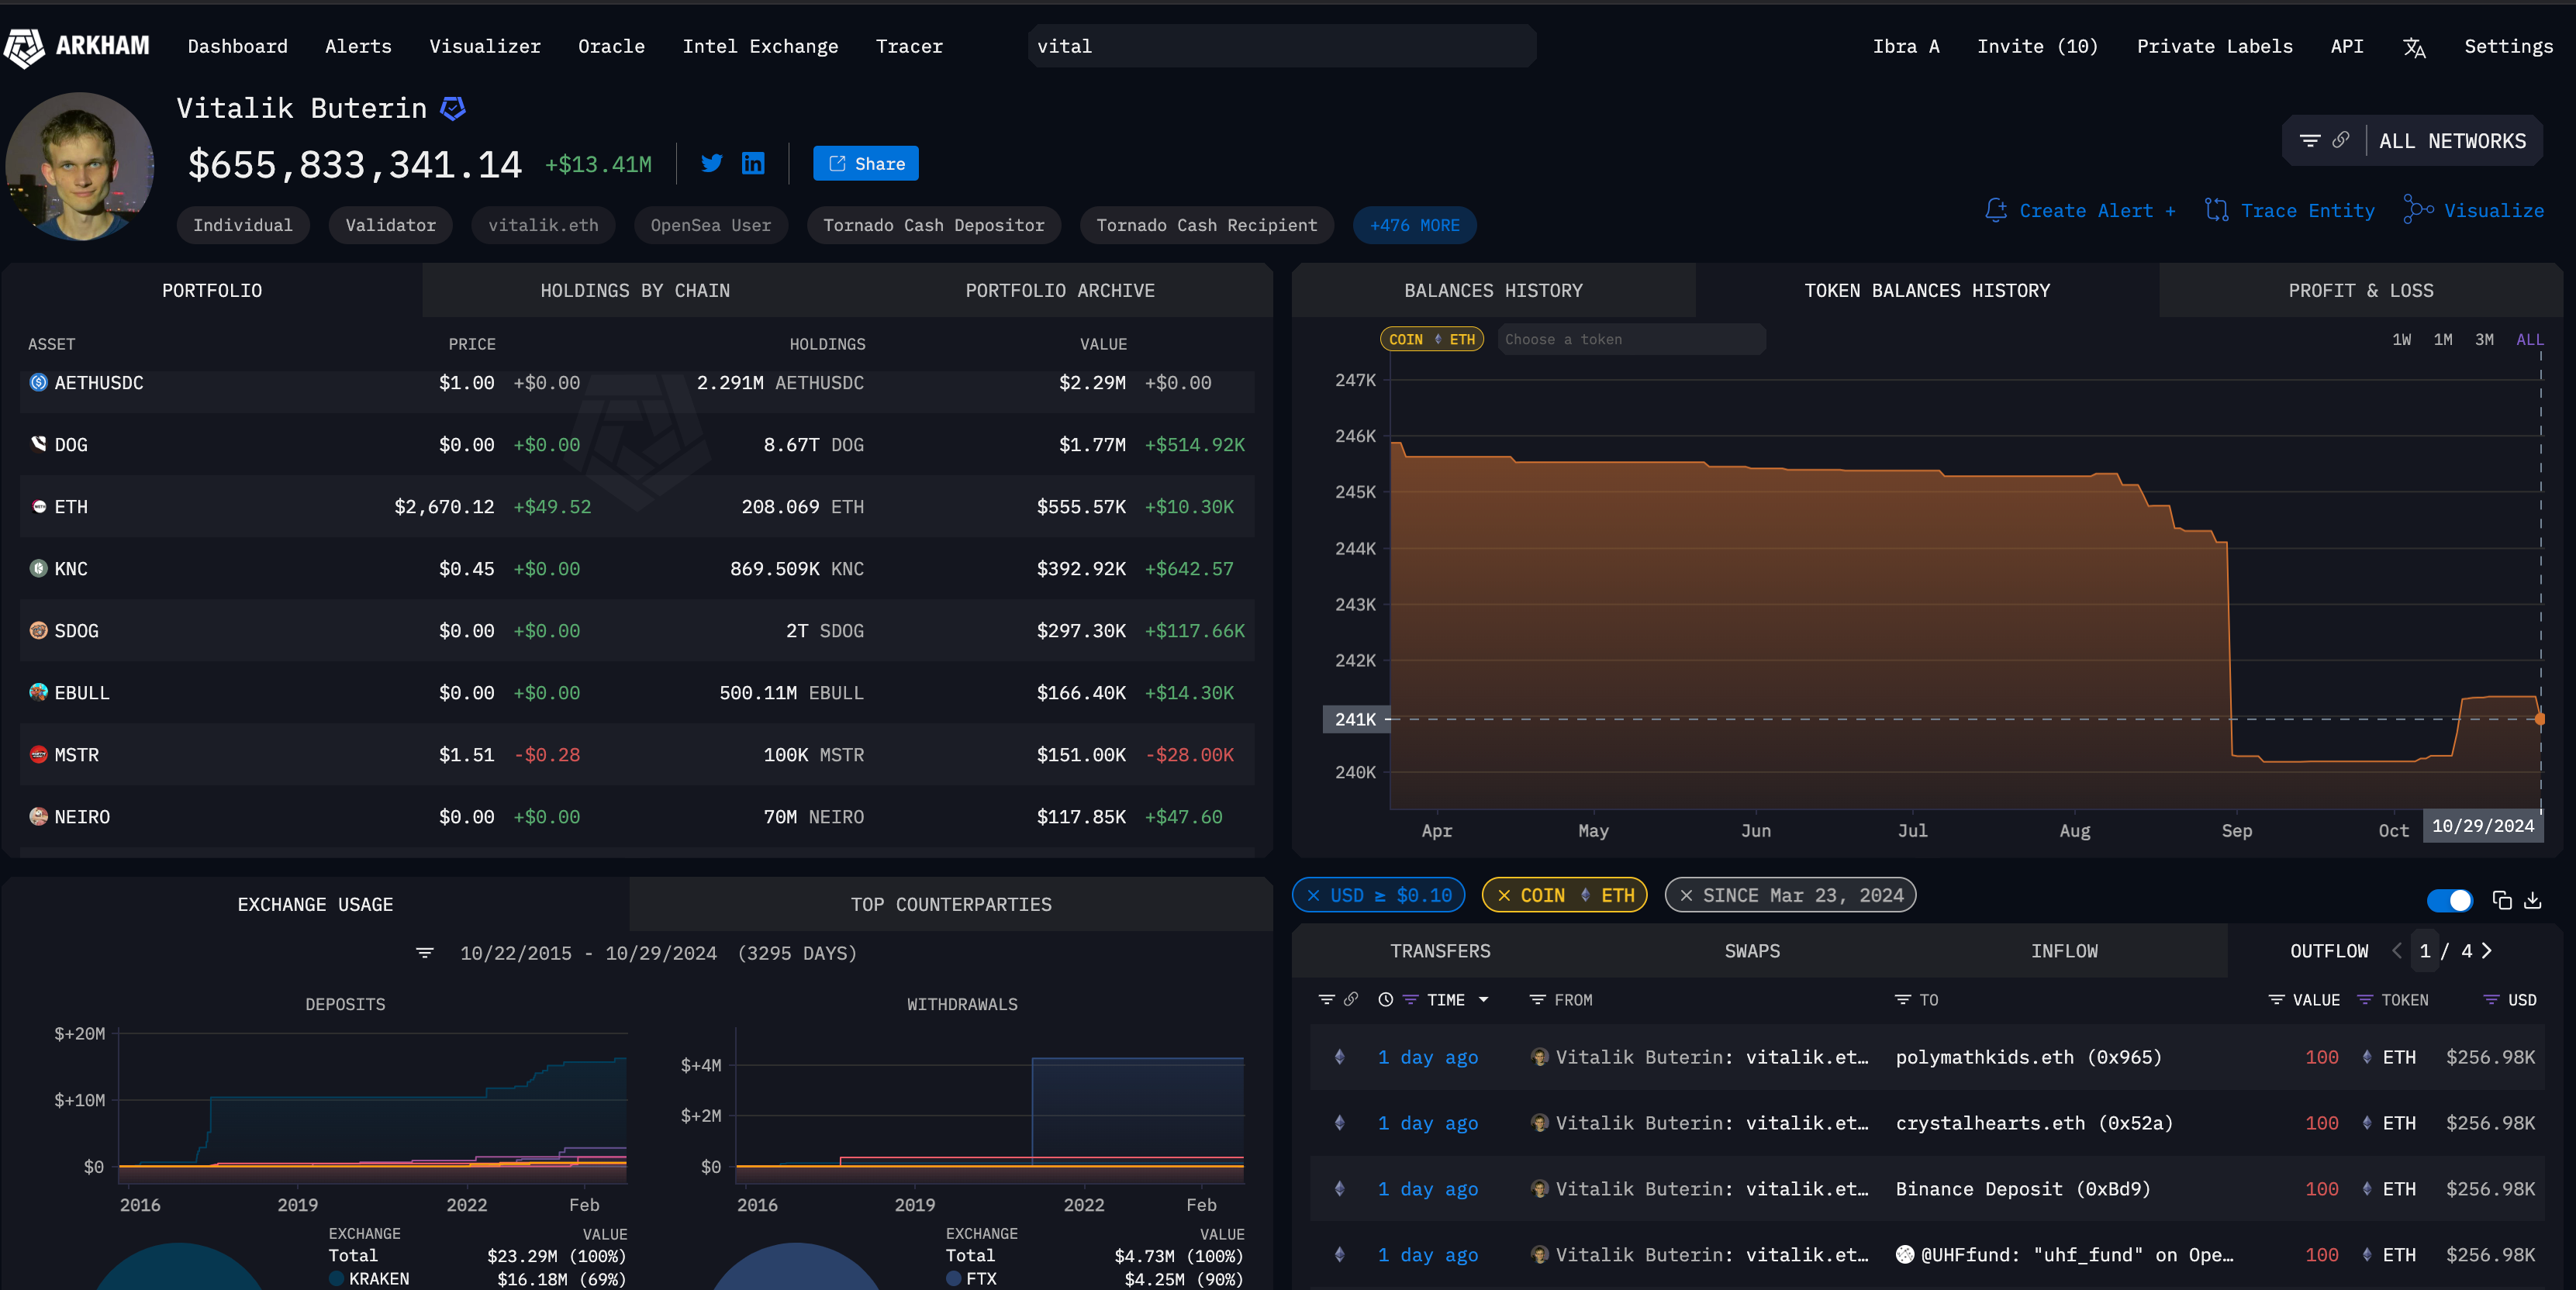Open the SWAPS tab

point(1752,950)
